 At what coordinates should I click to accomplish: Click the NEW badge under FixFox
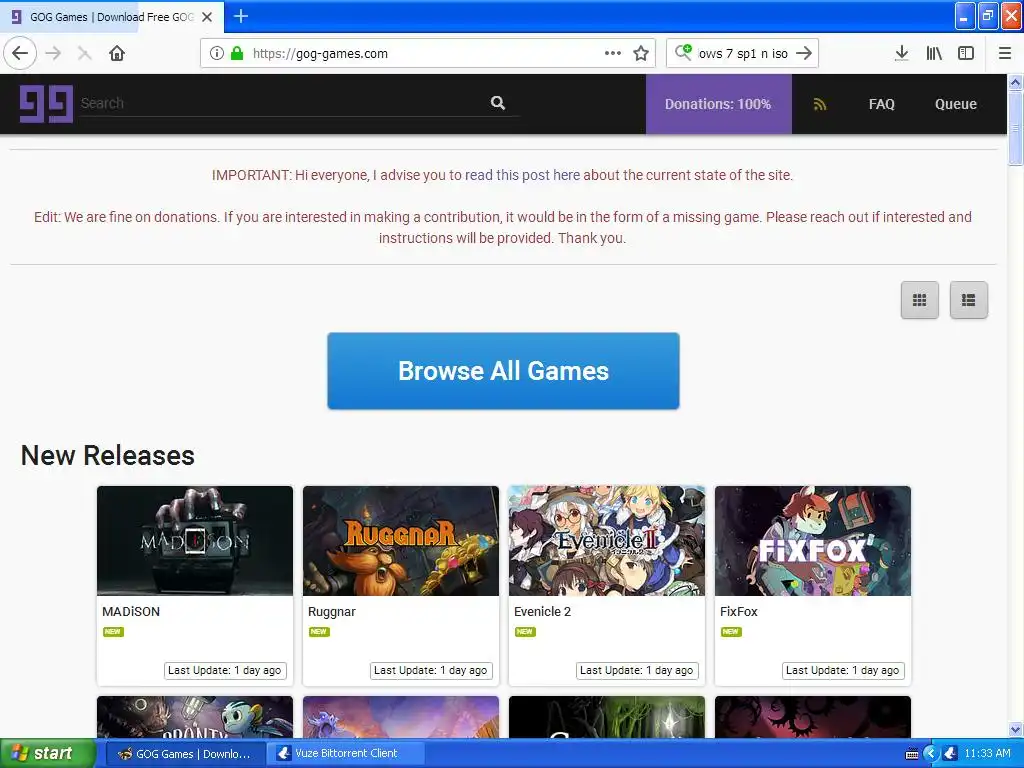tap(731, 632)
